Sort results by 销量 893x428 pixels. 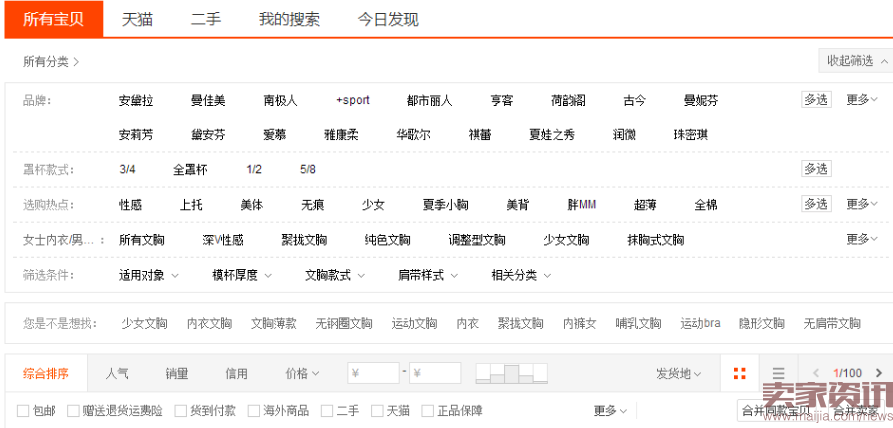click(x=177, y=374)
